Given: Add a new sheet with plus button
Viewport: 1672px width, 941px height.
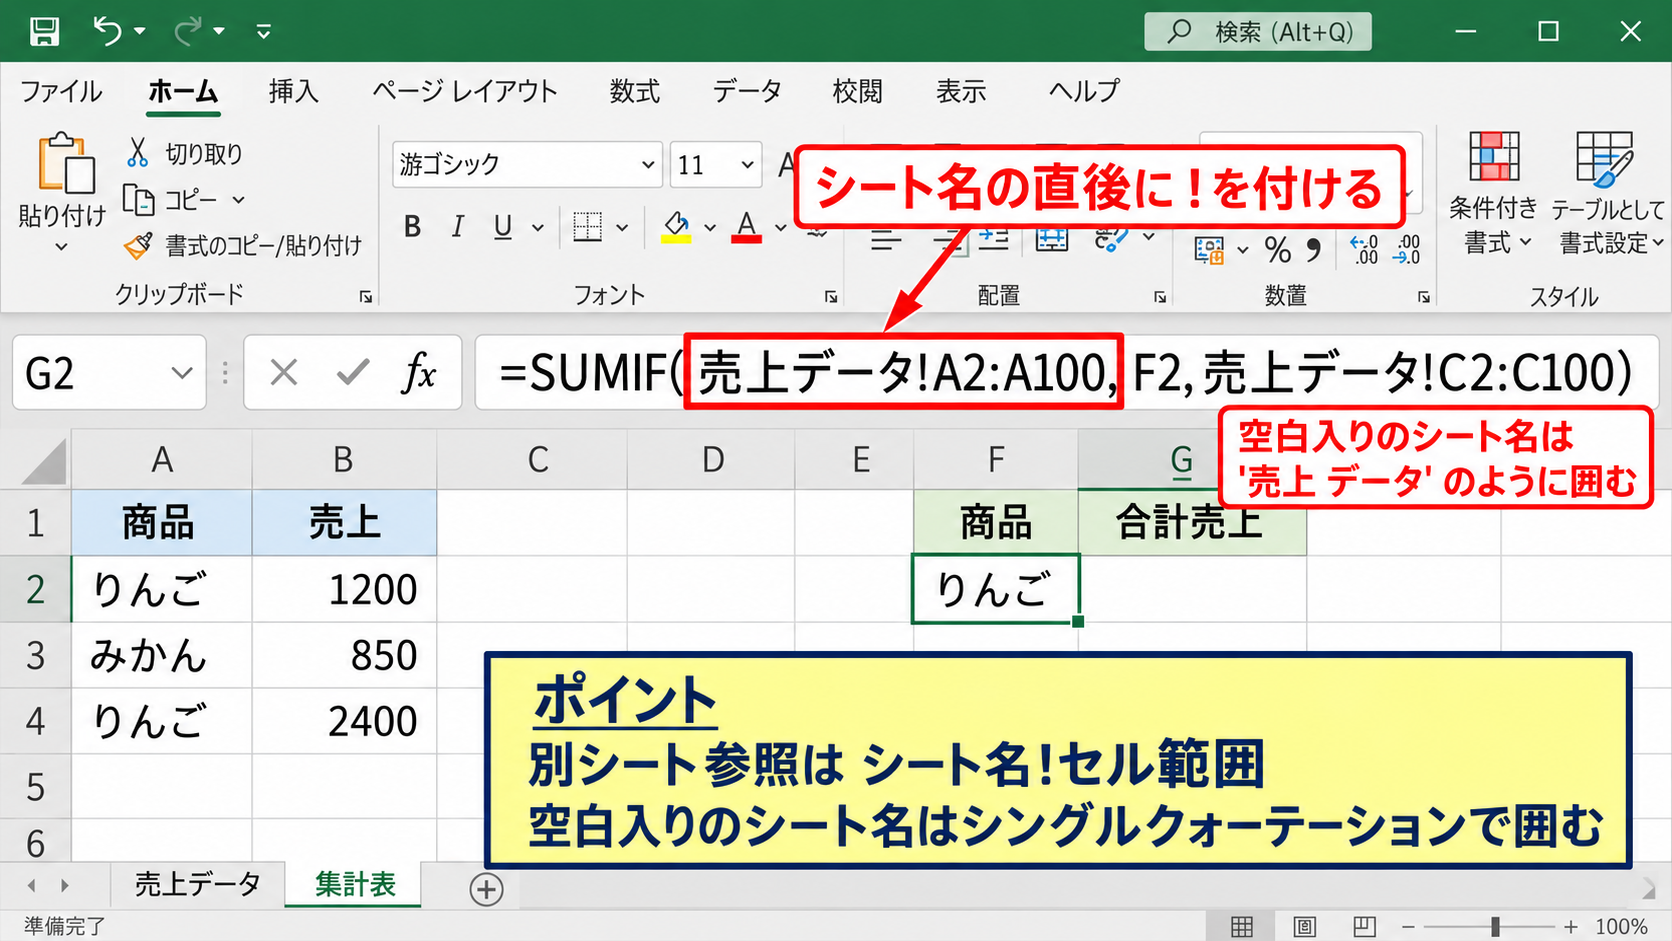Looking at the screenshot, I should tap(486, 889).
